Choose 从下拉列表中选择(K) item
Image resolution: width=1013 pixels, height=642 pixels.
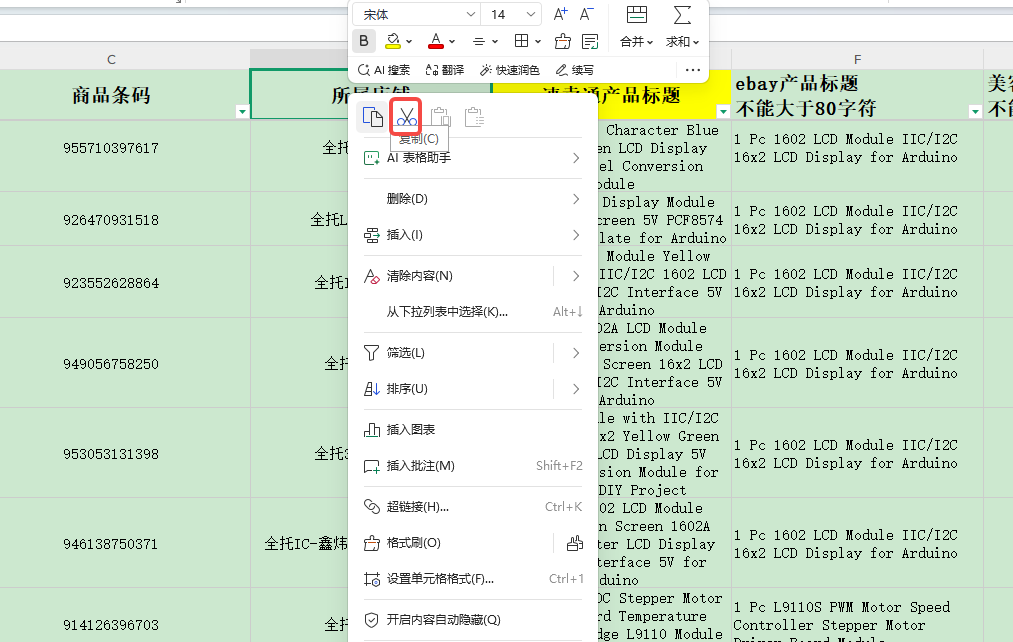coord(472,312)
